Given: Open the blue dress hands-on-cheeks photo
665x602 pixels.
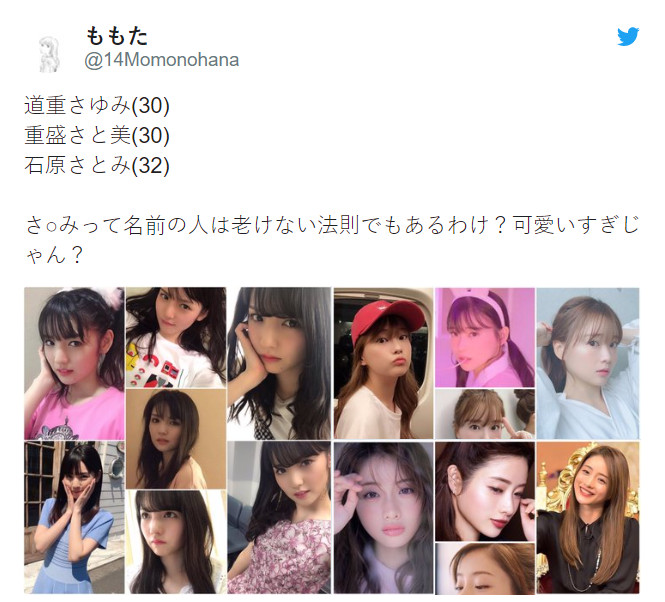Looking at the screenshot, I should pos(74,517).
